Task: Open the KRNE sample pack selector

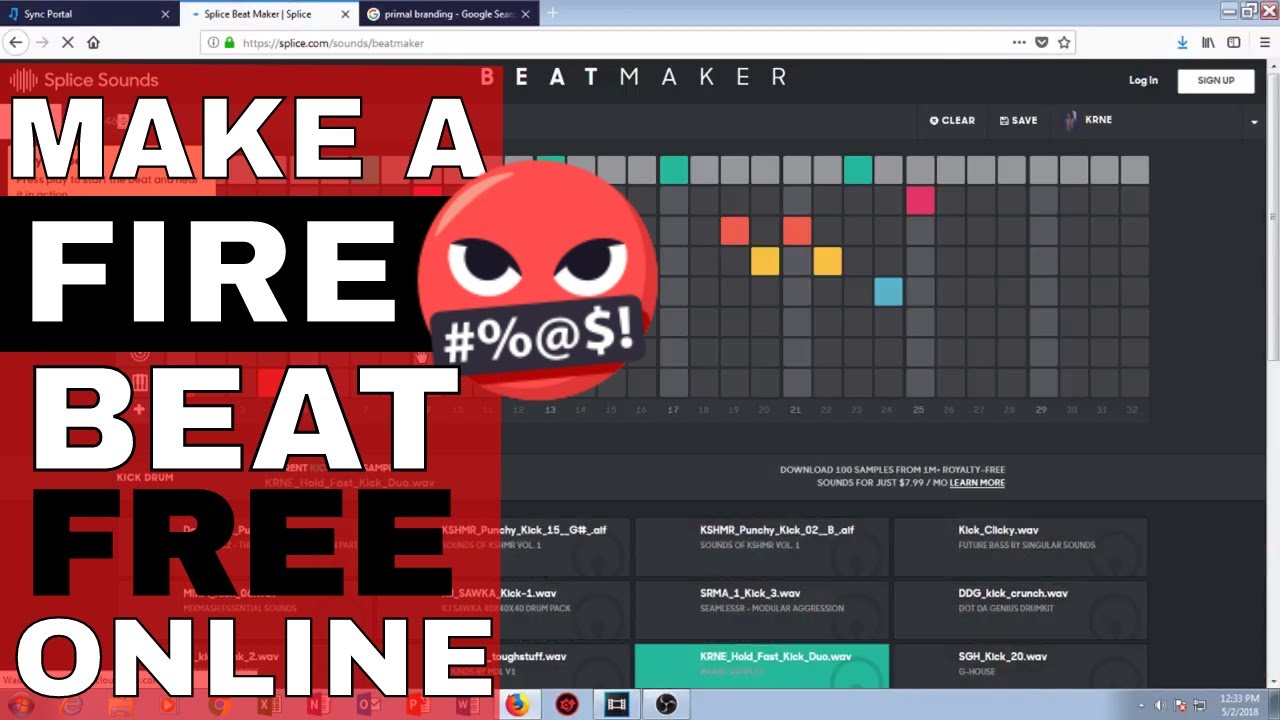Action: [1089, 120]
